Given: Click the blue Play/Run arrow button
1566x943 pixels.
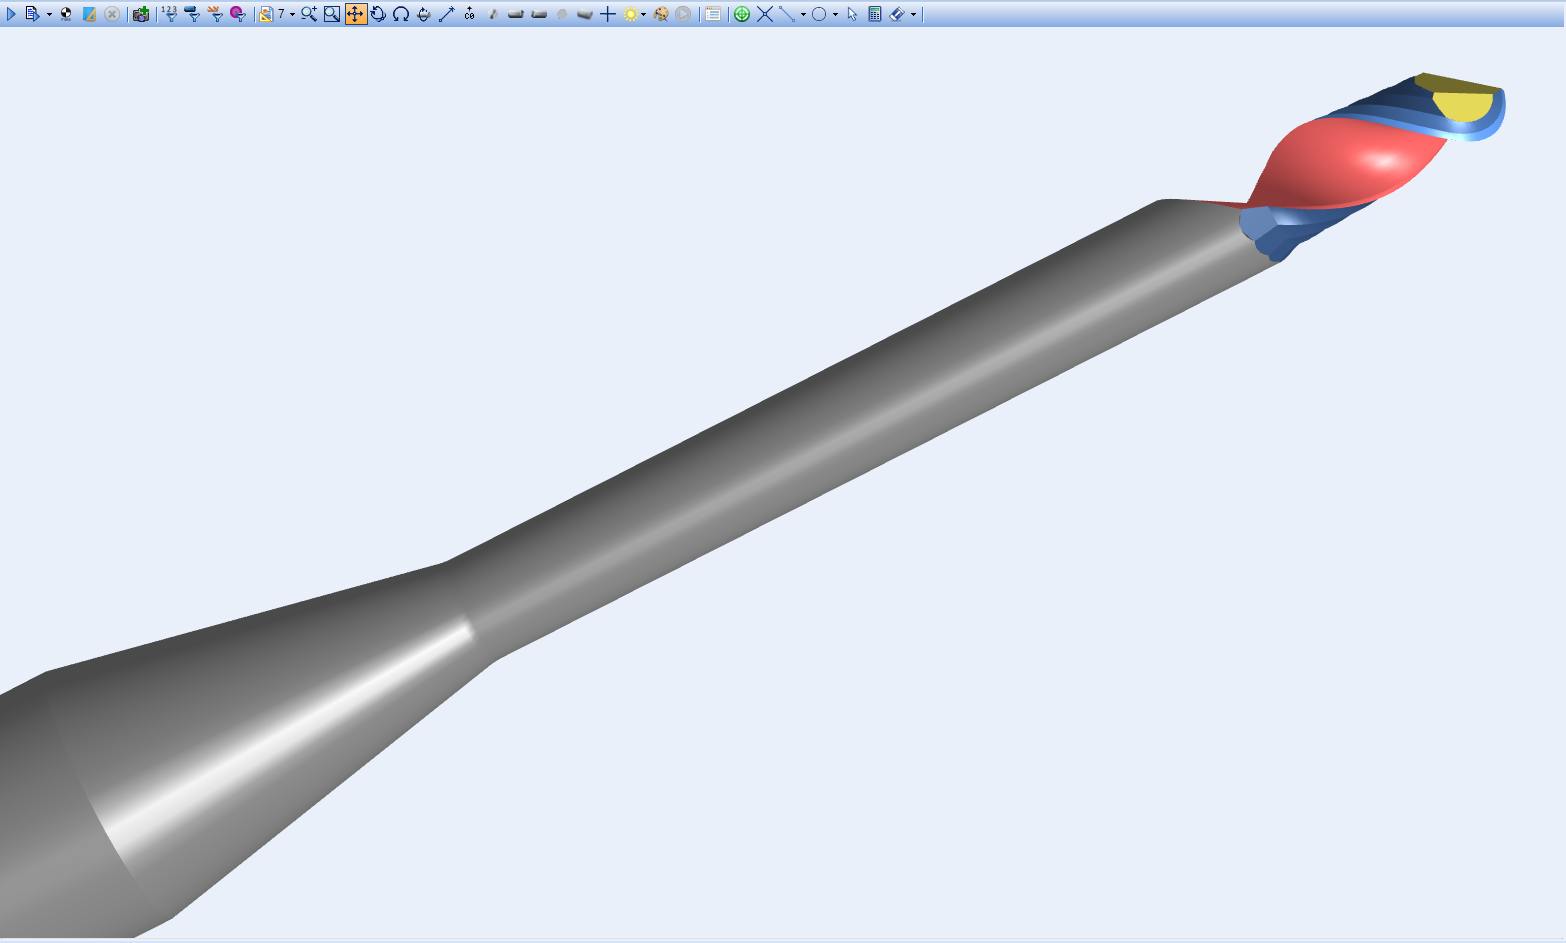Looking at the screenshot, I should (x=11, y=14).
